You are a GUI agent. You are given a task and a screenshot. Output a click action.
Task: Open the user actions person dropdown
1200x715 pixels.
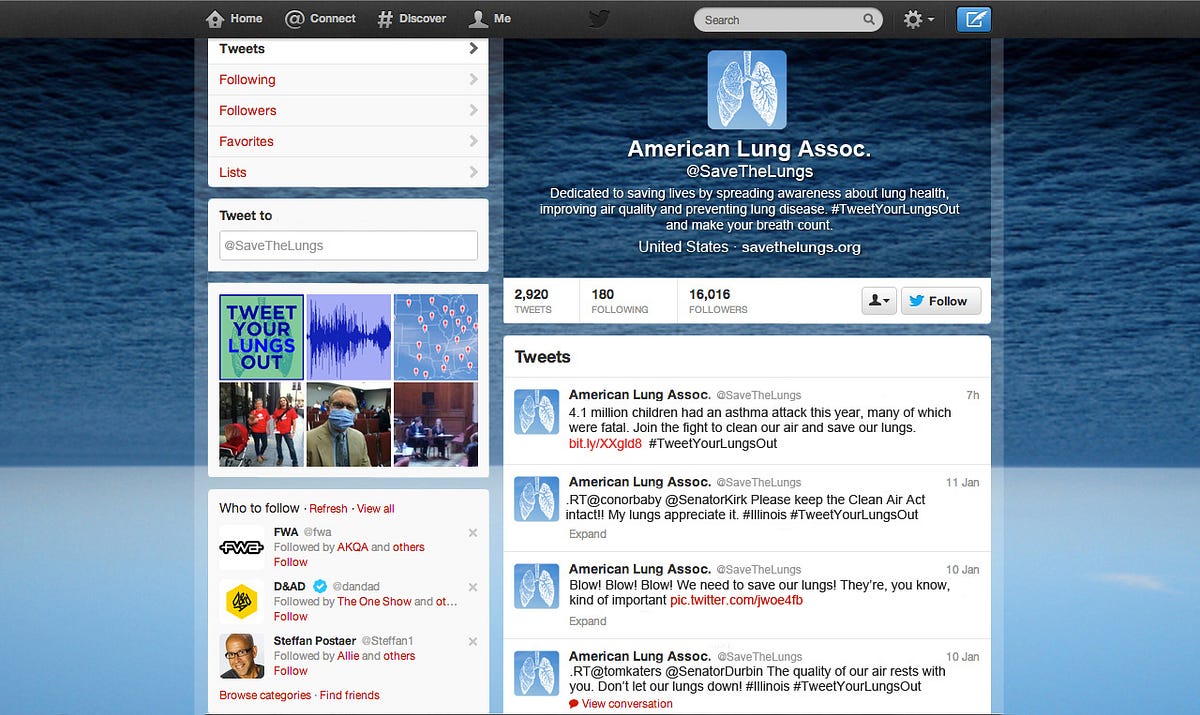tap(879, 300)
